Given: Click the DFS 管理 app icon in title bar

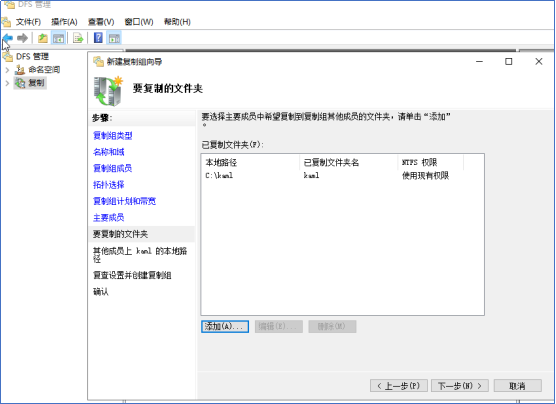Looking at the screenshot, I should pos(9,4).
